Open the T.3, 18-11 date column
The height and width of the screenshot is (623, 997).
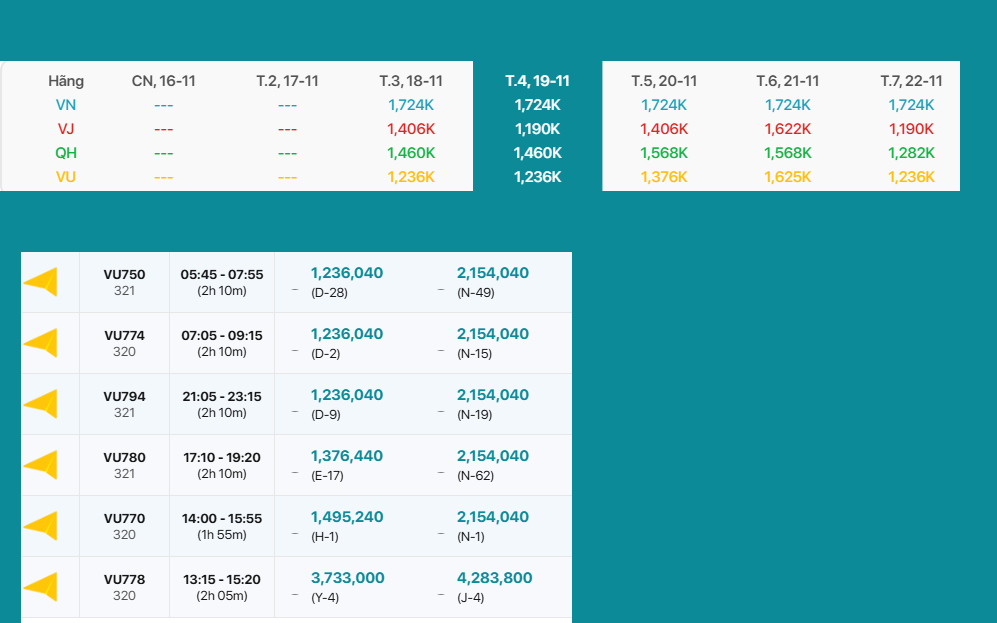pos(411,81)
